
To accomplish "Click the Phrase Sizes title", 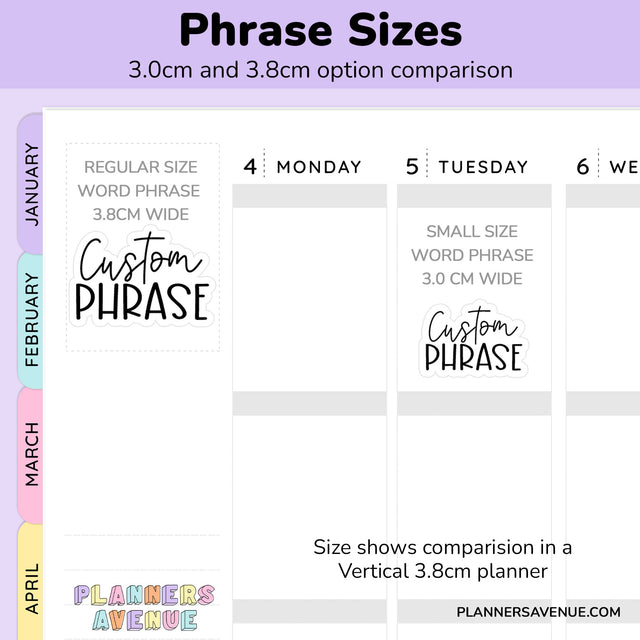I will click(x=320, y=31).
